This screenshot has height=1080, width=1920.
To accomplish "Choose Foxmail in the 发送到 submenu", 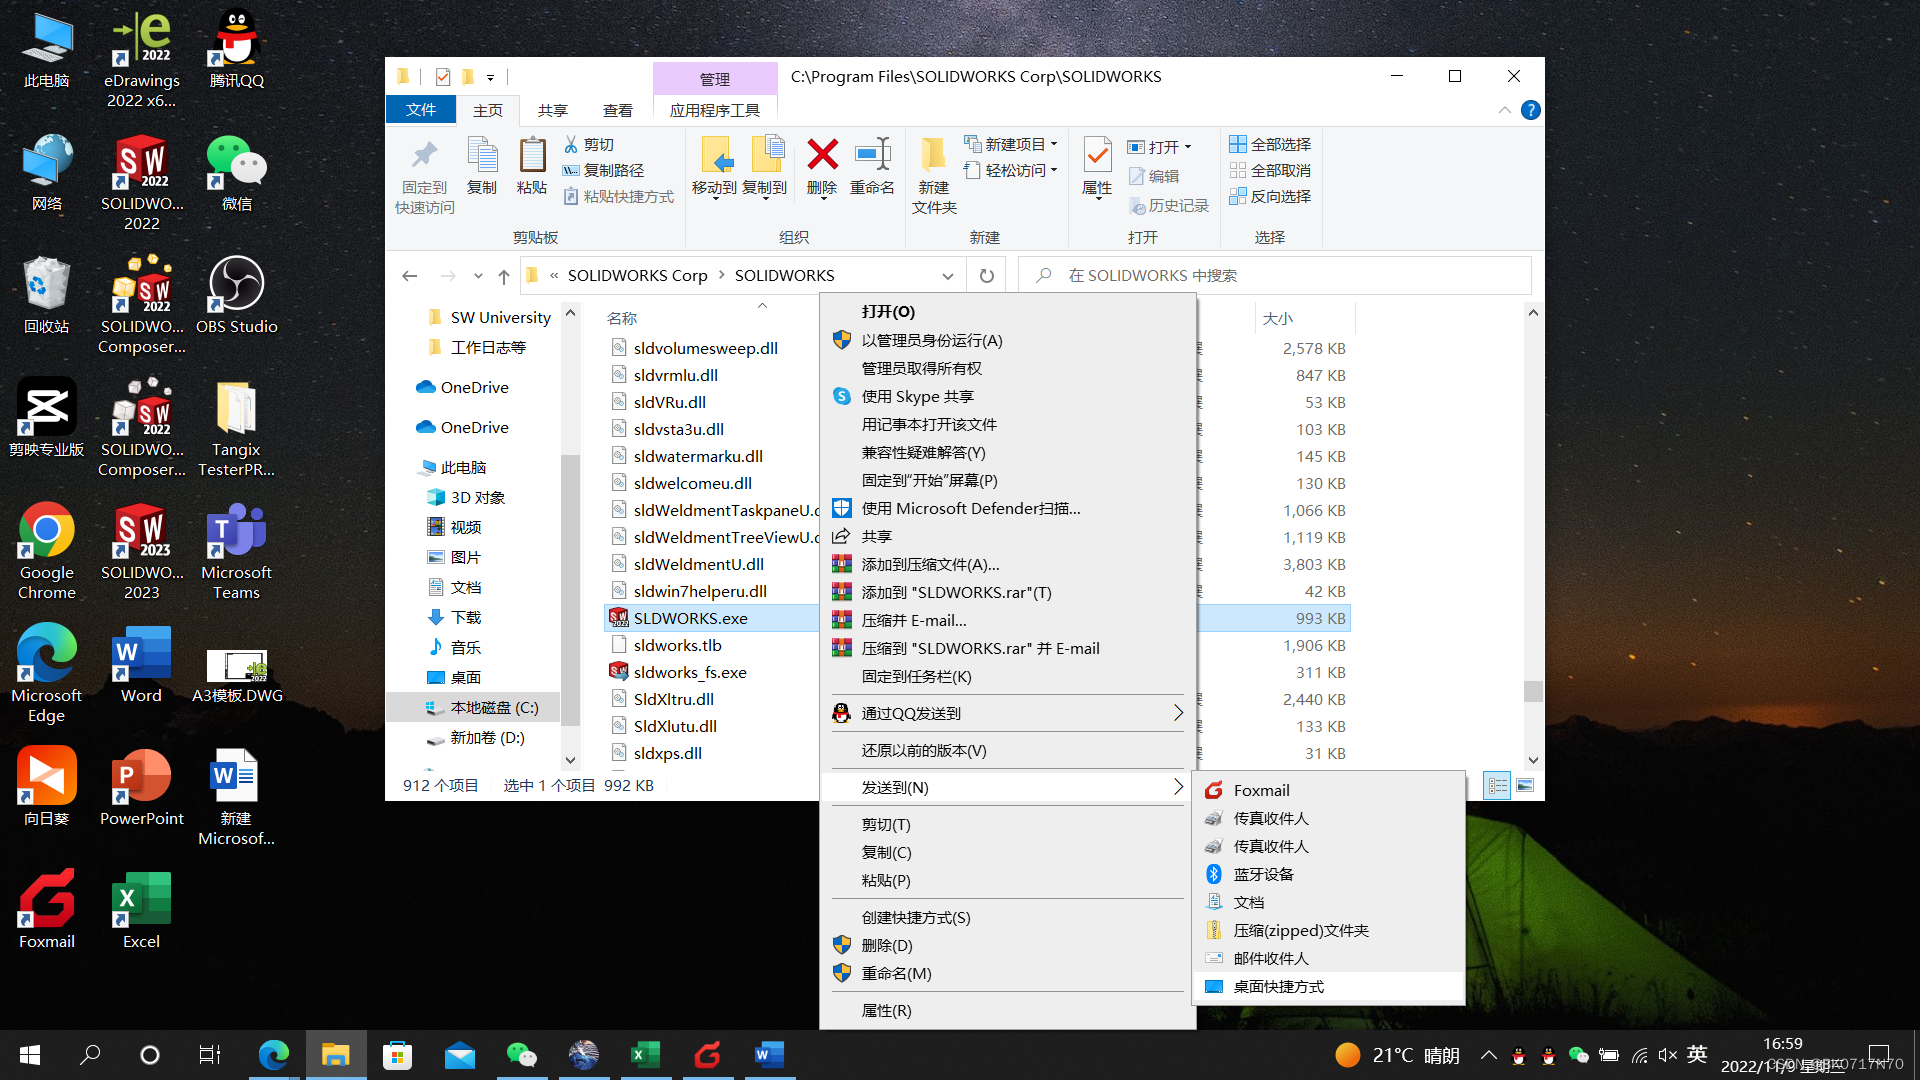I will (x=1262, y=789).
